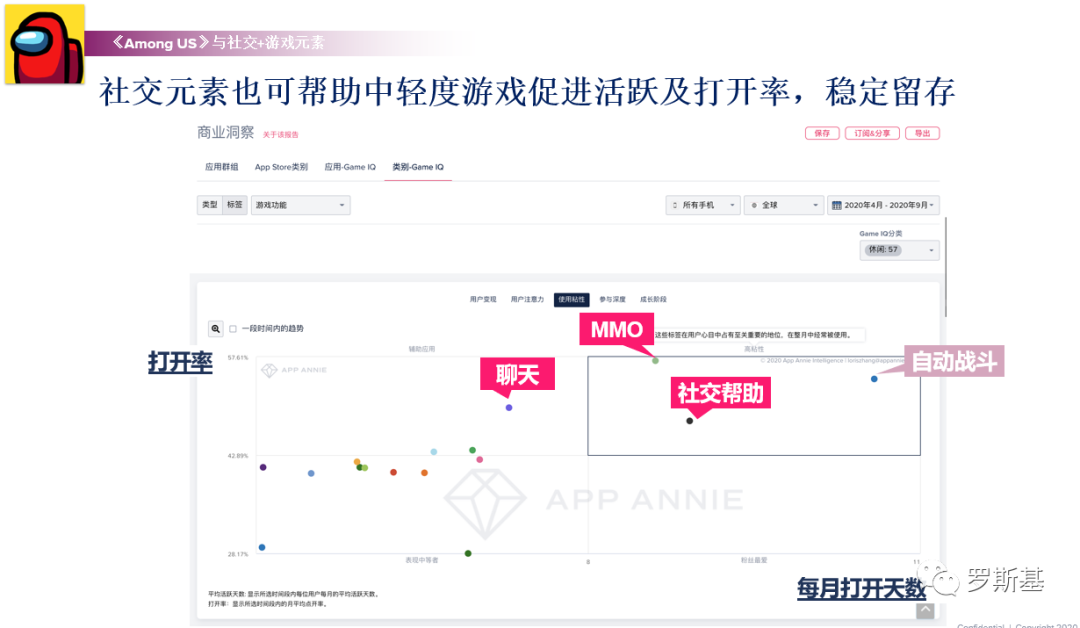This screenshot has height=628, width=1080.
Task: Open the 所有手机 device dropdown
Action: point(703,205)
